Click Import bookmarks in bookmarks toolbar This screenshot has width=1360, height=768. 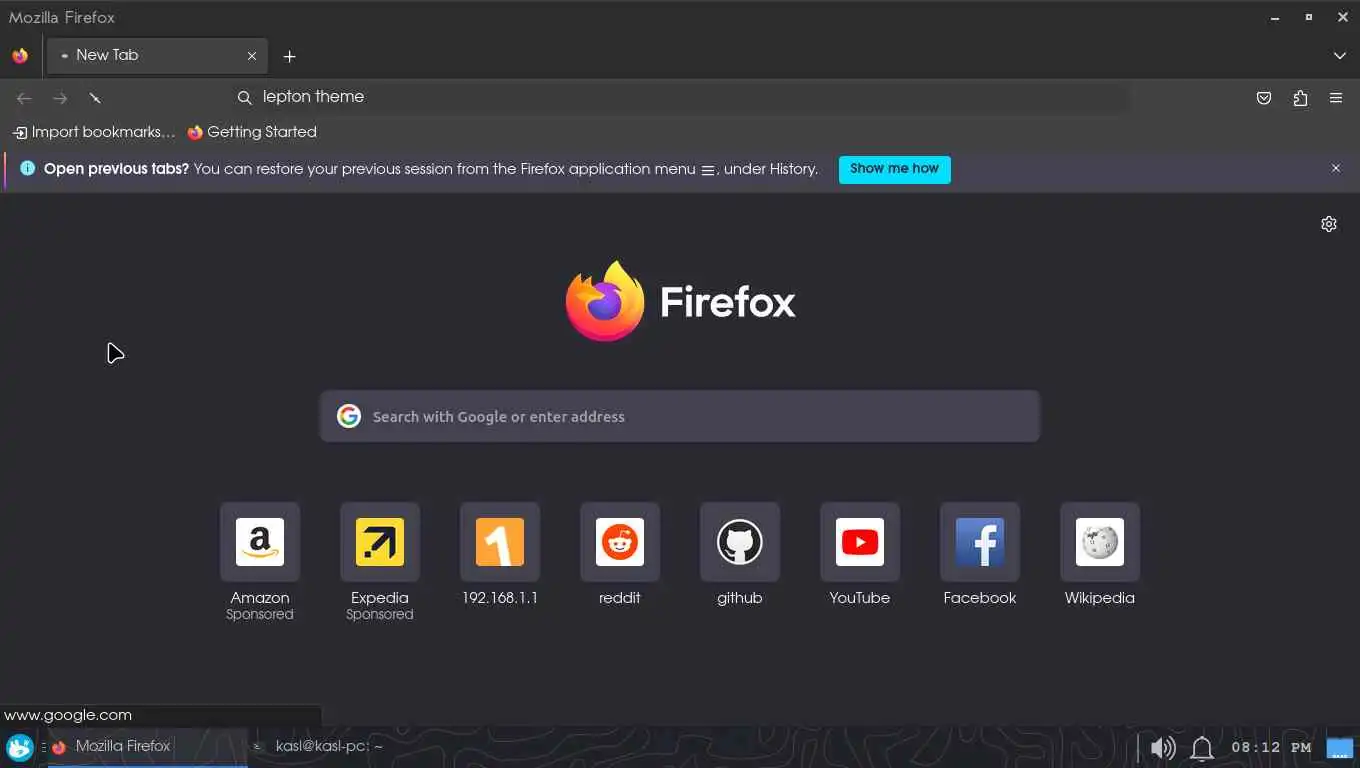click(94, 132)
